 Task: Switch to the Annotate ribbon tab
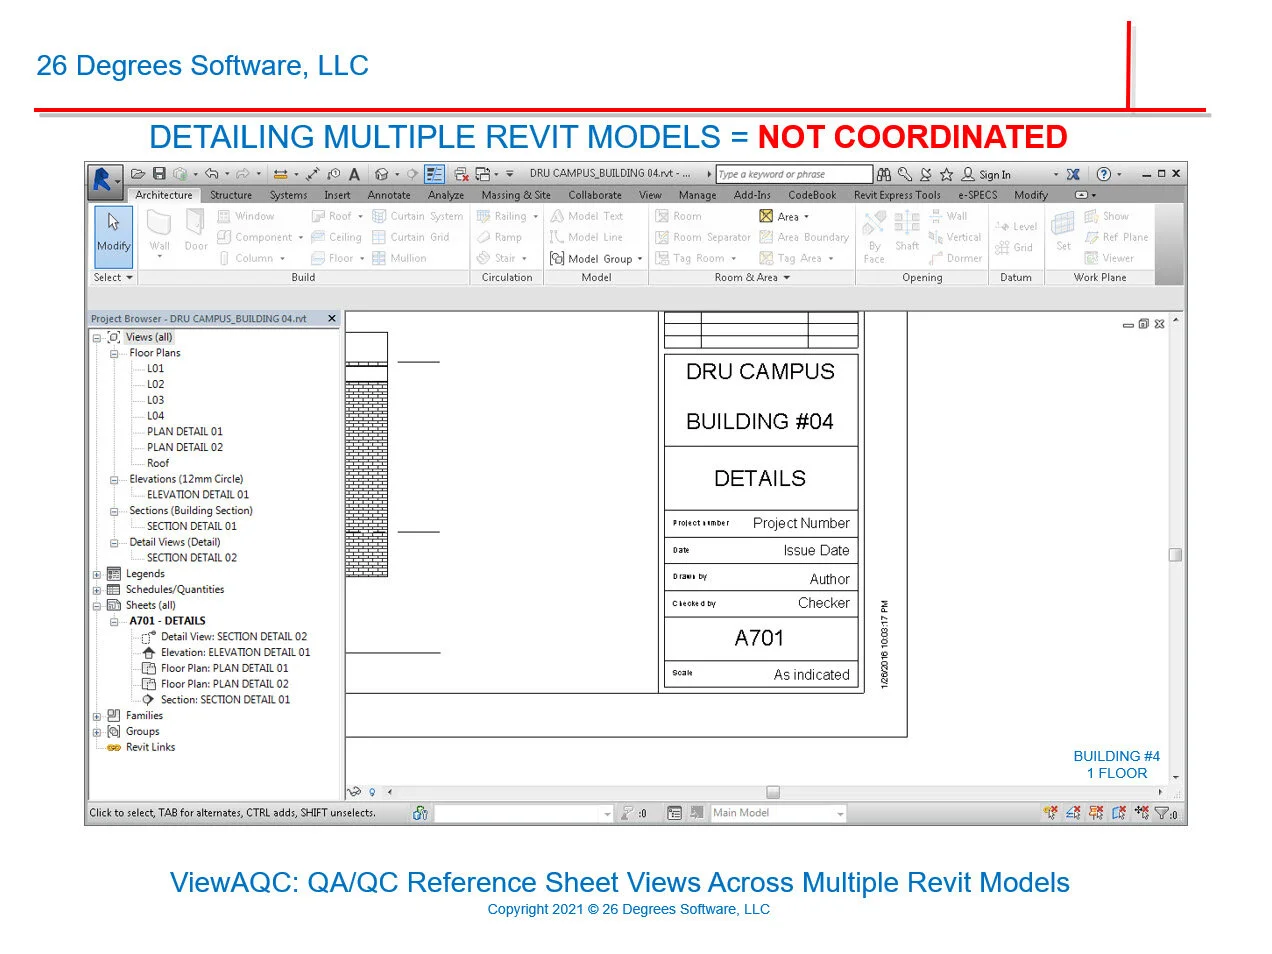[389, 196]
